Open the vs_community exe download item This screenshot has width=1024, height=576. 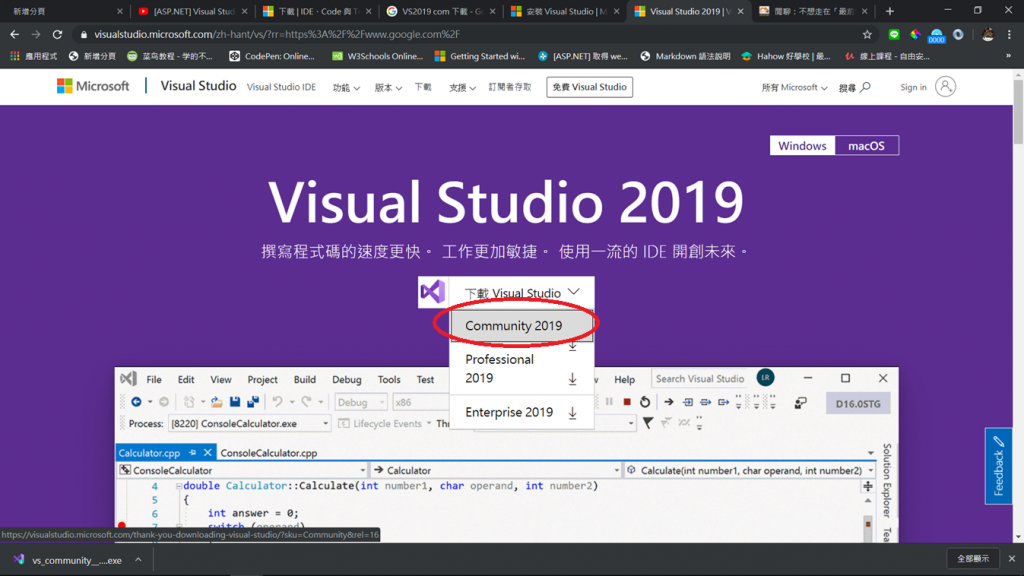(x=68, y=560)
